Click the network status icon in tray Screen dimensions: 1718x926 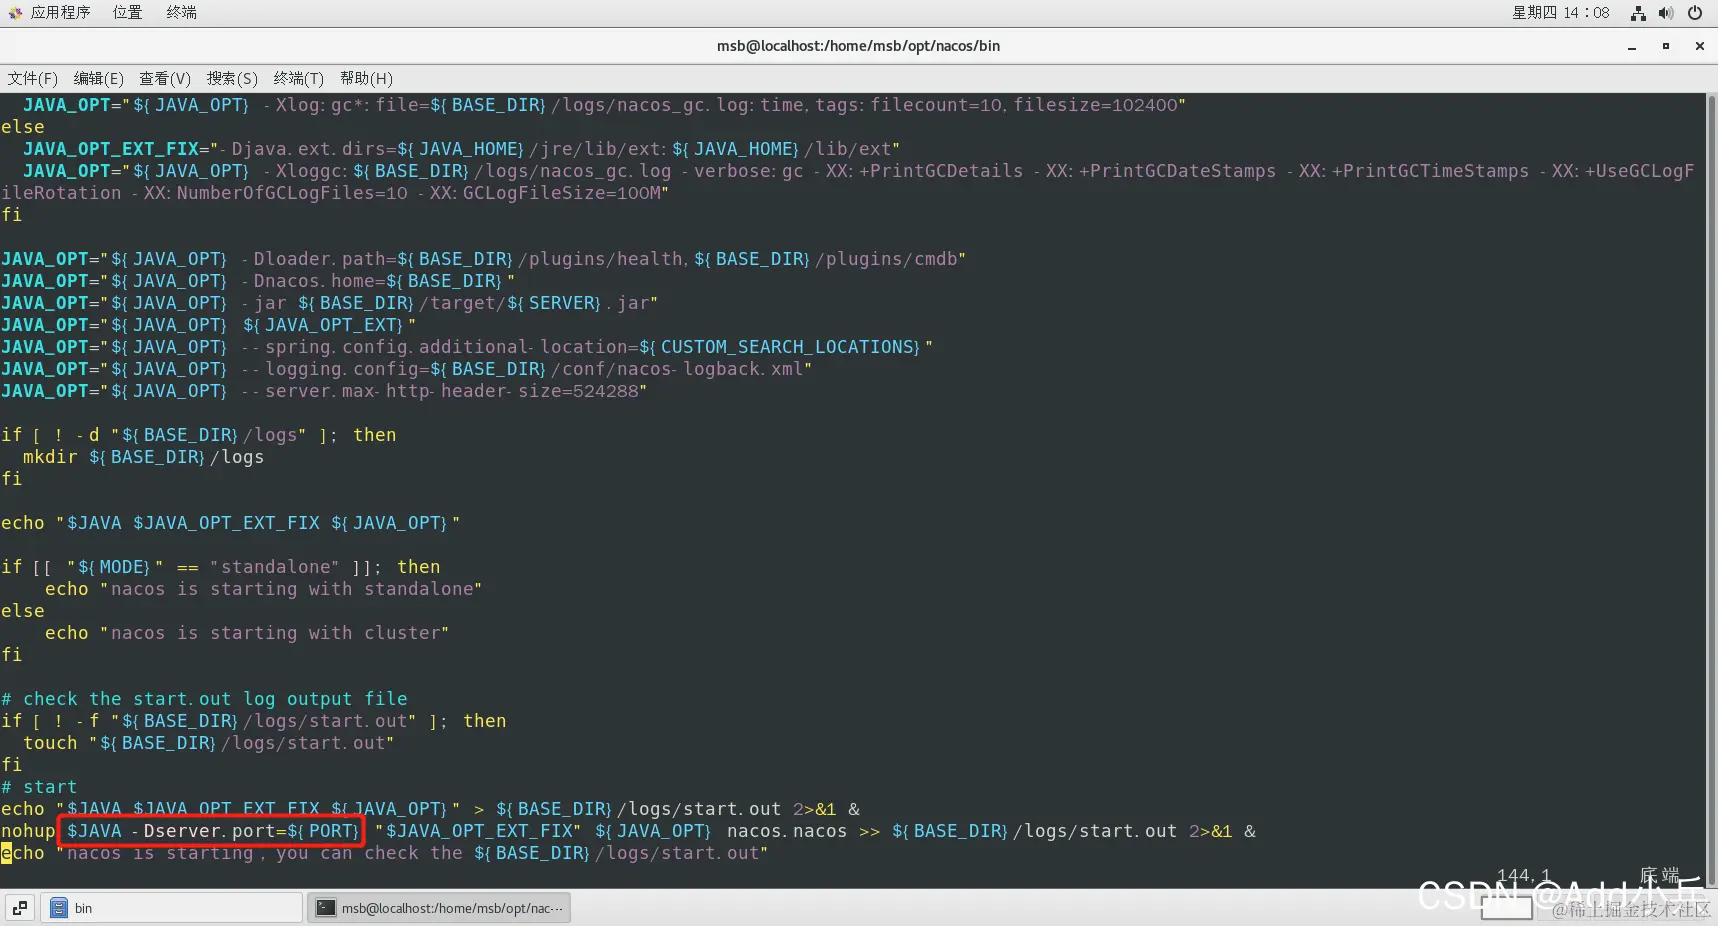(x=1638, y=13)
